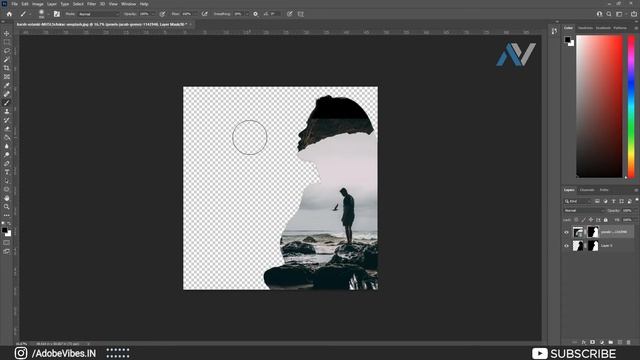Select the Crop tool
The image size is (640, 360).
point(7,68)
